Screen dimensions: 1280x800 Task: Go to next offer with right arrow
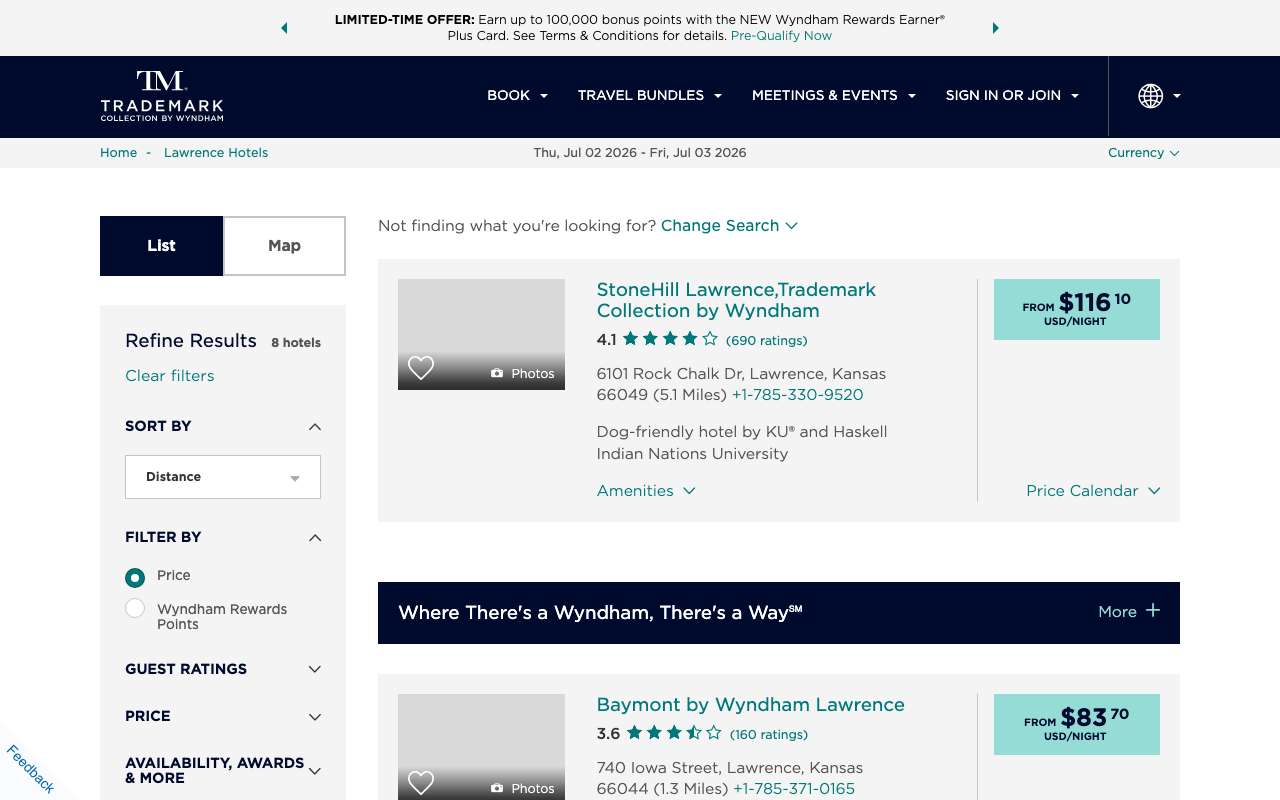(x=995, y=28)
